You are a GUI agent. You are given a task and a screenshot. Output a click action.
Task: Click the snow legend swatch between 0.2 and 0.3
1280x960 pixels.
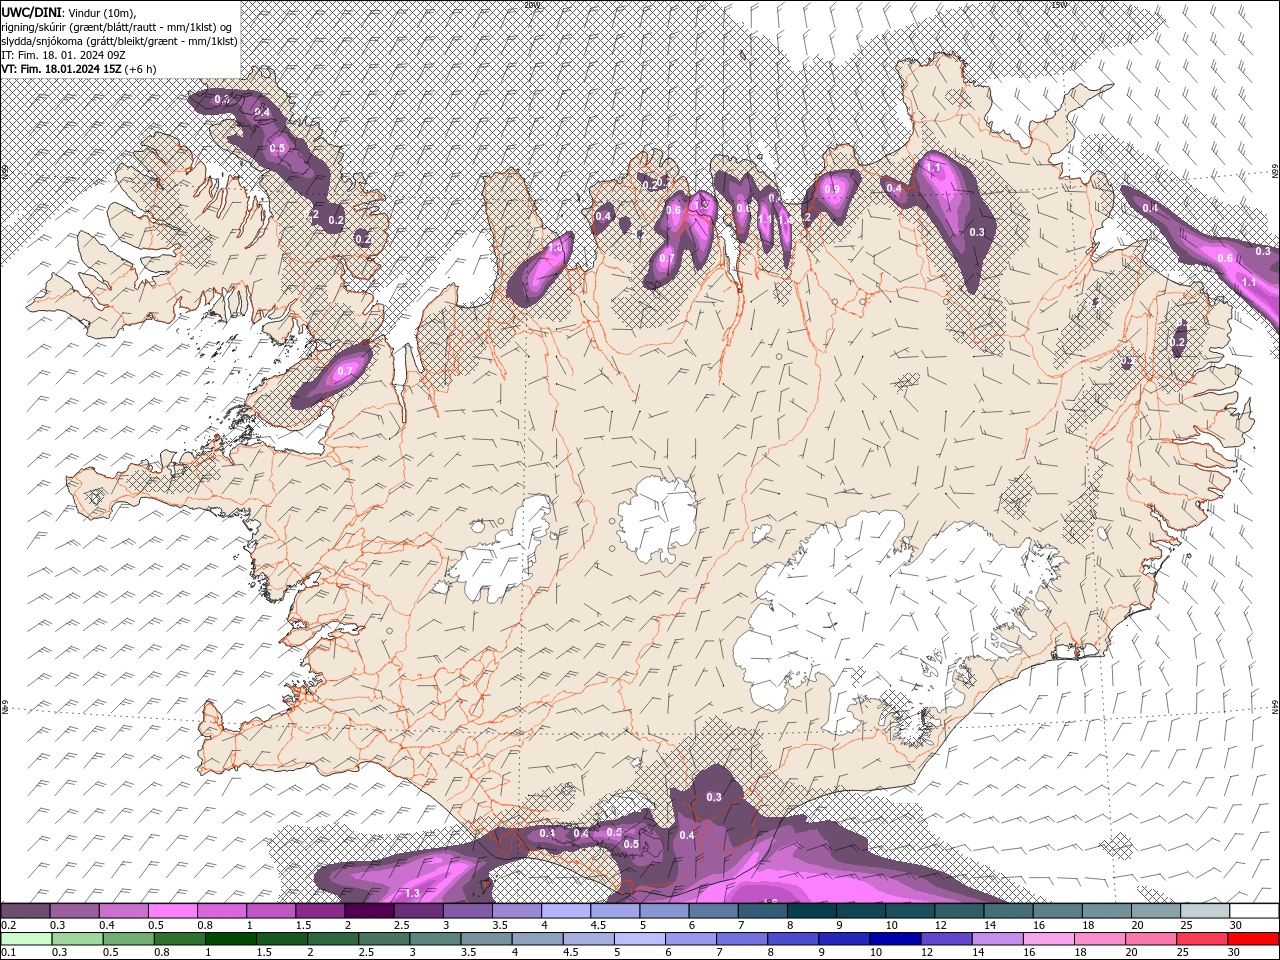coord(25,911)
